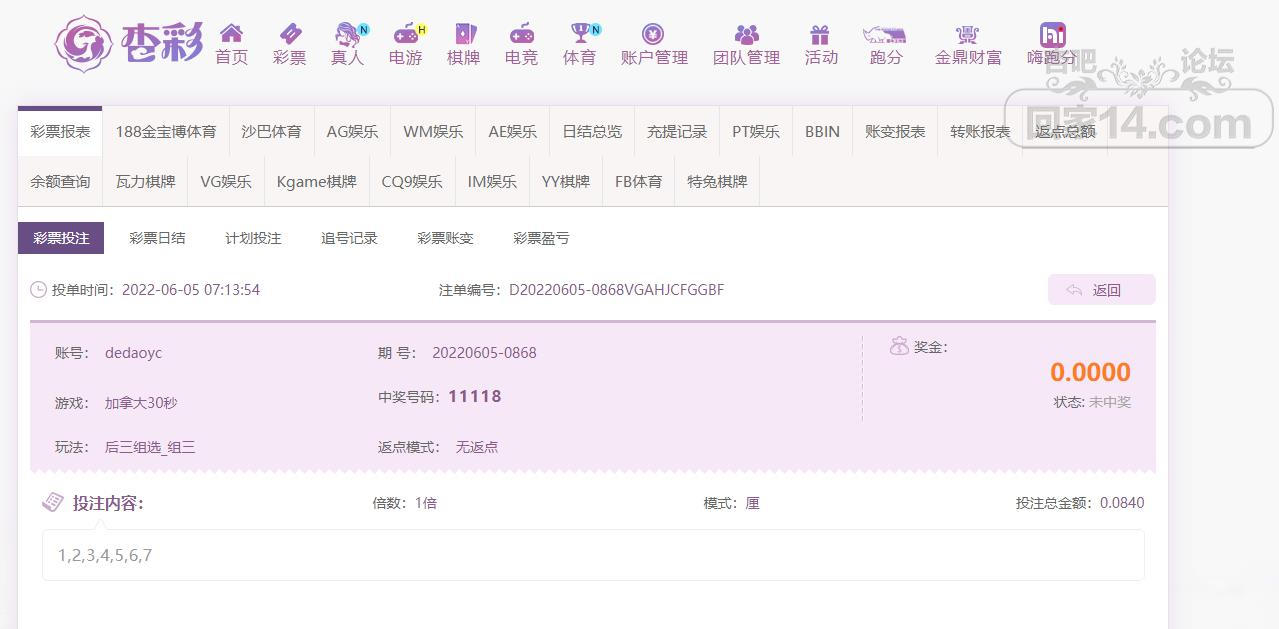The image size is (1279, 629).
Task: Open the 彩票 lottery ticket icon
Action: [x=289, y=34]
